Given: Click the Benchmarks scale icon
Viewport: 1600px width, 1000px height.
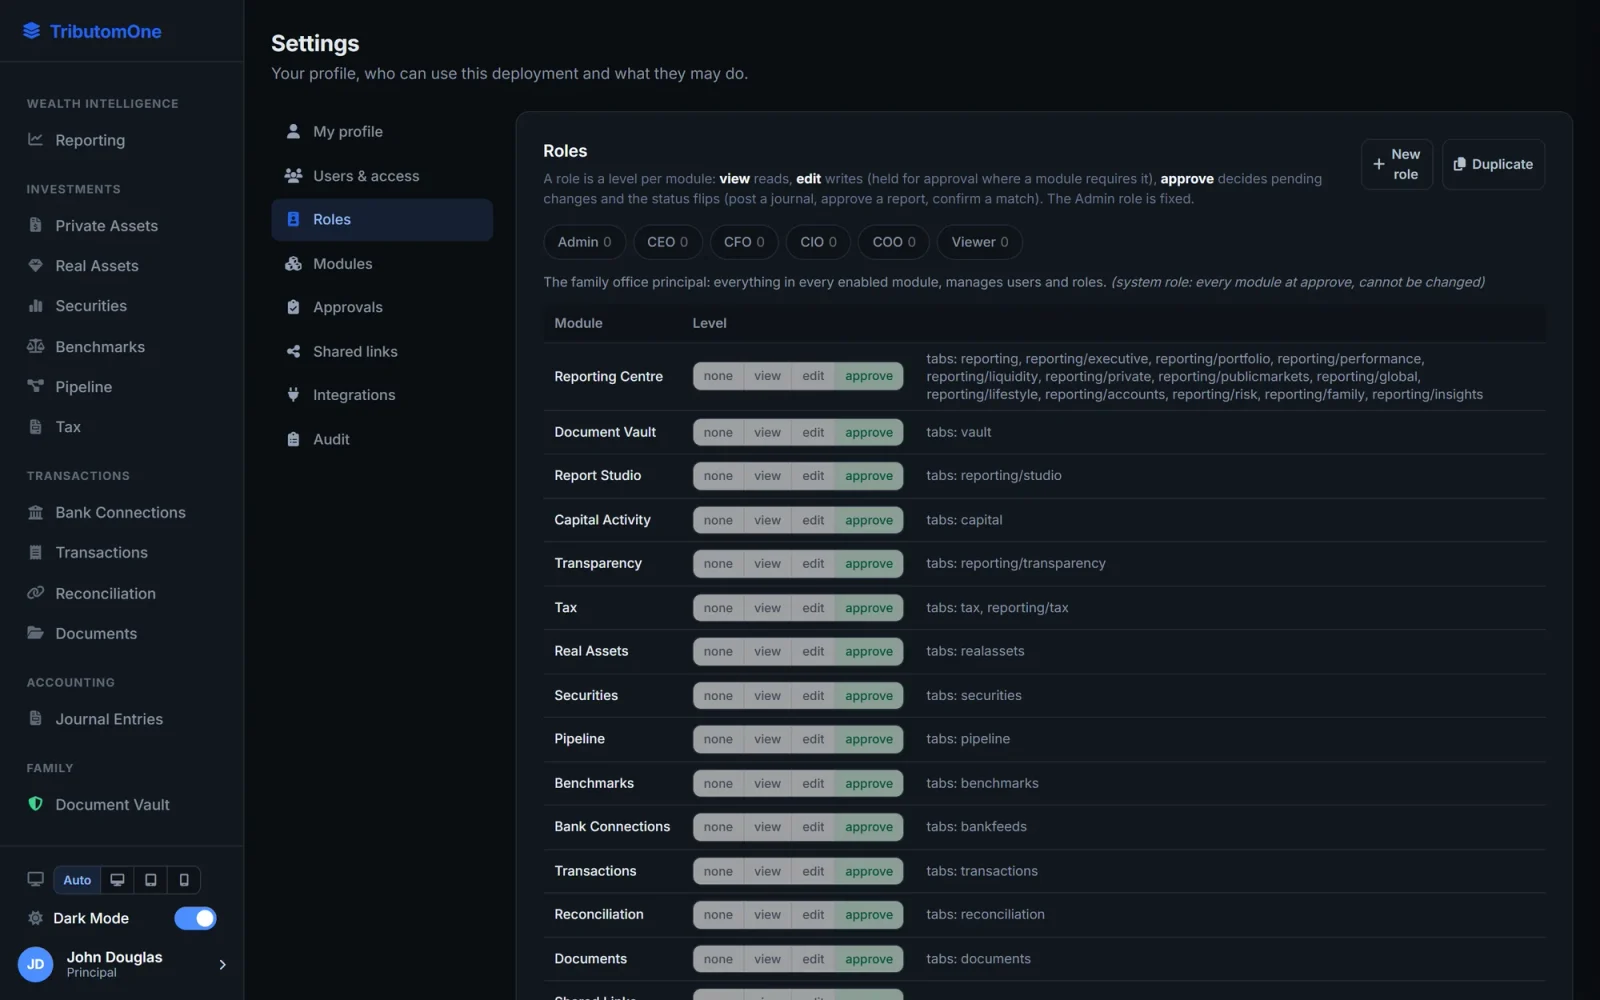Looking at the screenshot, I should [35, 347].
